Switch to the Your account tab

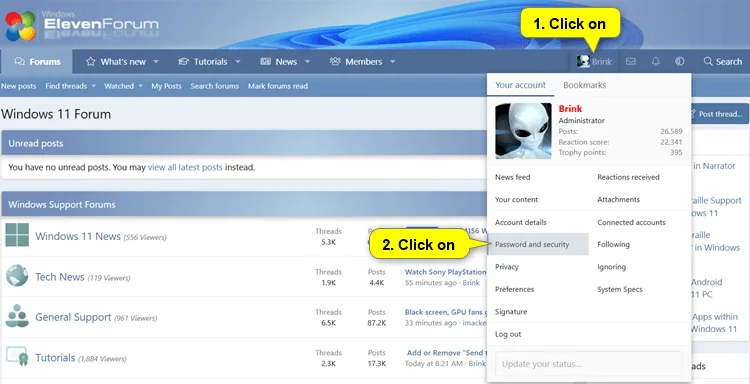(520, 85)
